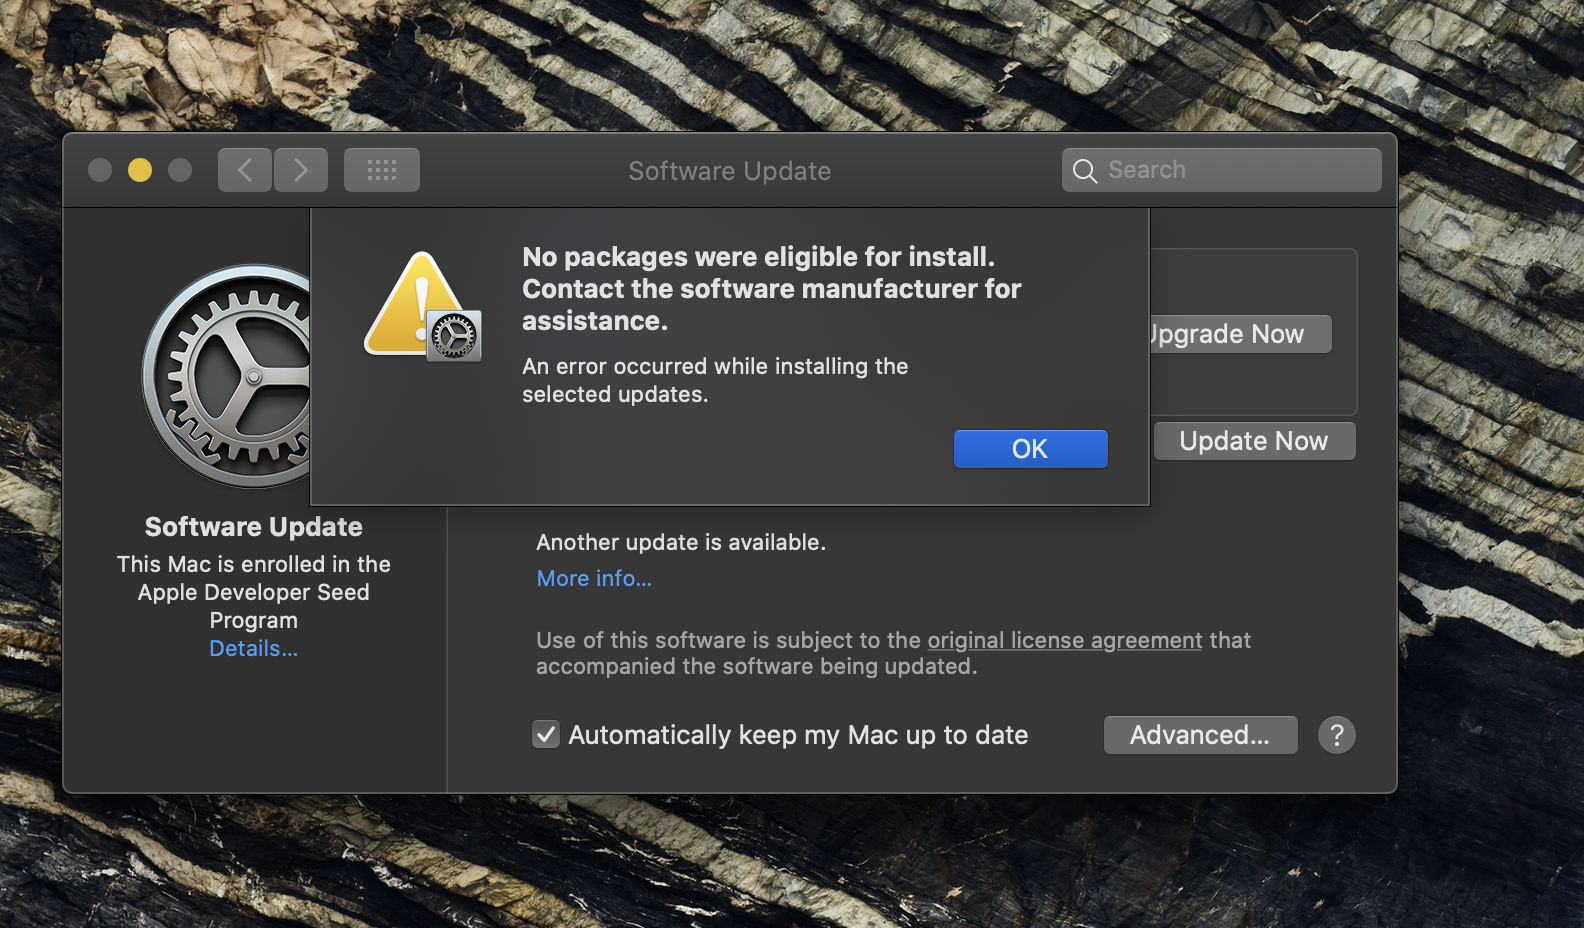Click the Software Update gear icon

click(x=227, y=377)
